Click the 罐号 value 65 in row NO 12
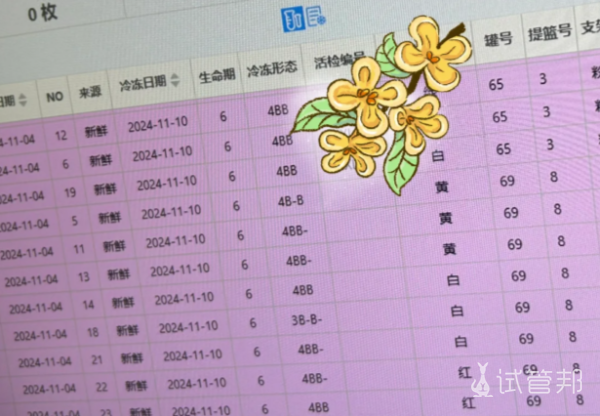Viewport: 600px width, 416px height. [496, 85]
